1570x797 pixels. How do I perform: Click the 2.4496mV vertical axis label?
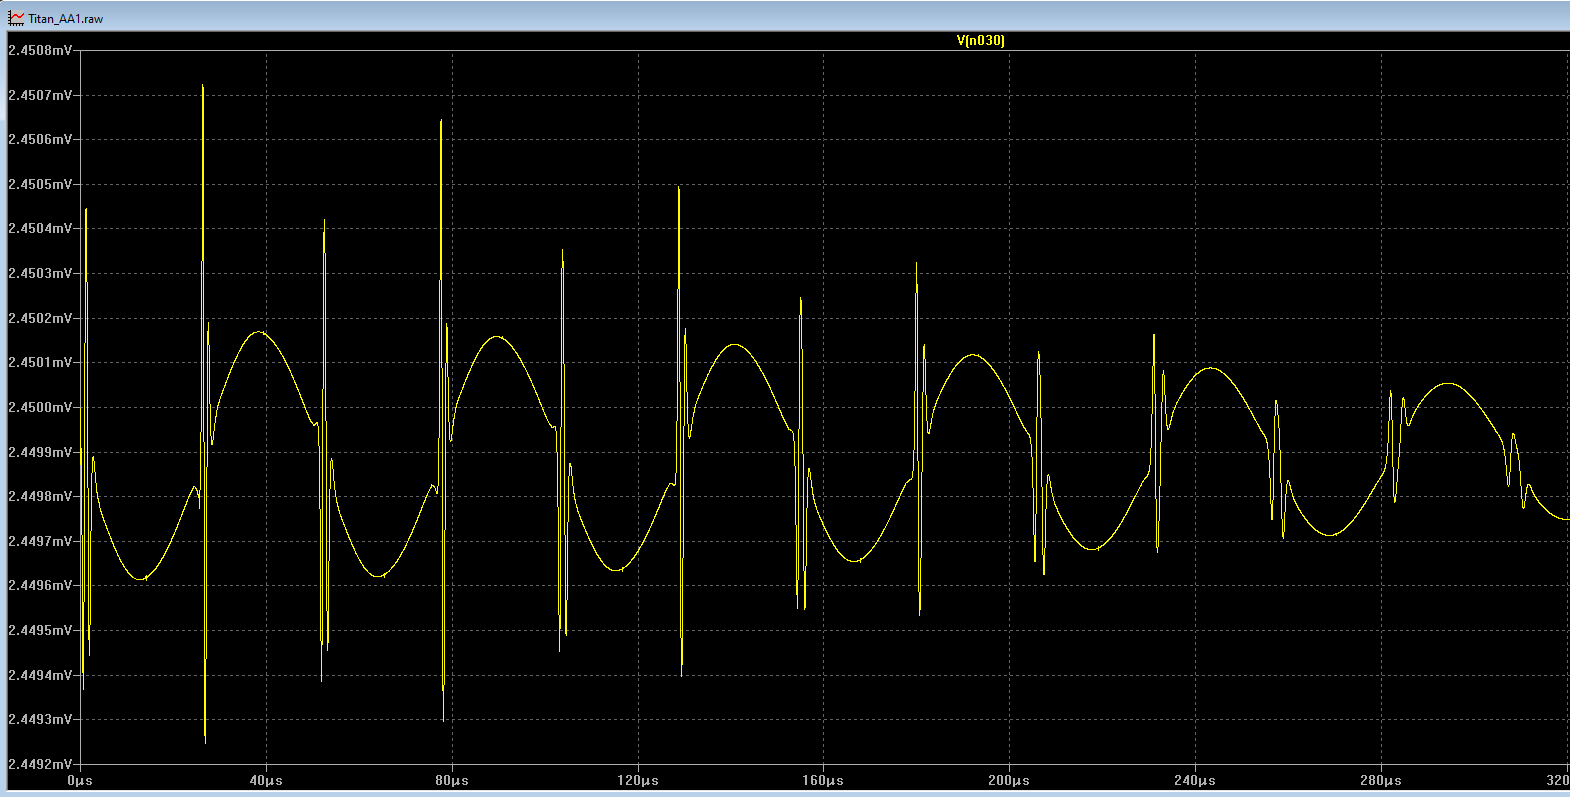coord(40,585)
